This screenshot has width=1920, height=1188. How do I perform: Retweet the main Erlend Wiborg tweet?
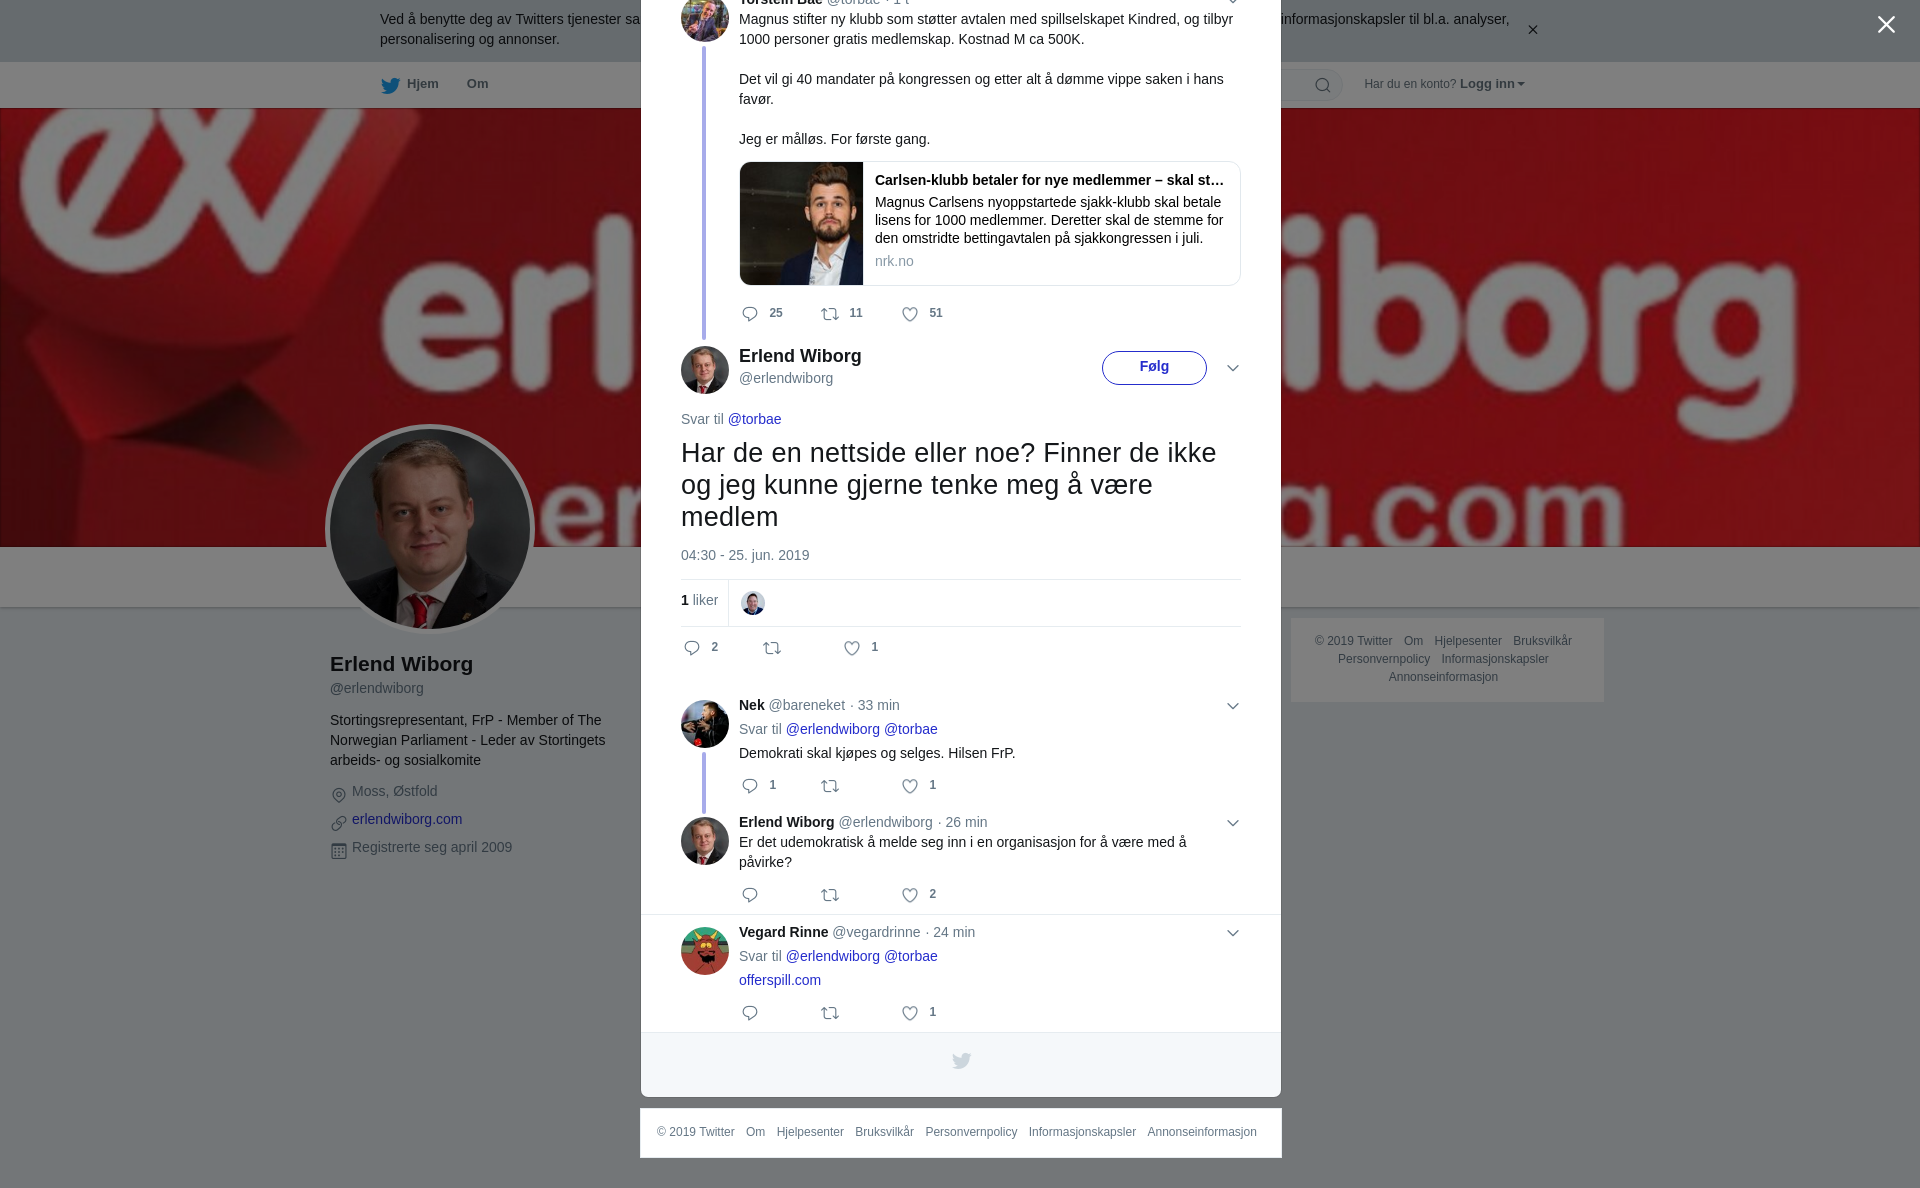pyautogui.click(x=772, y=649)
